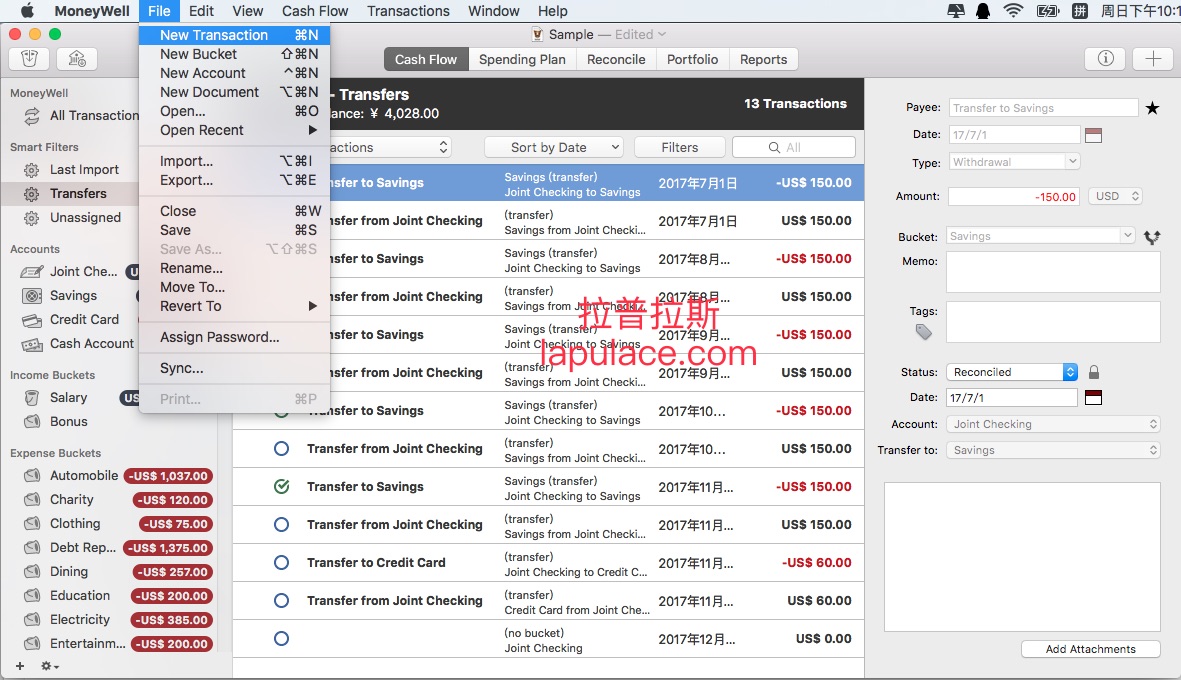Screen dimensions: 1181x680
Task: Click the Wi-Fi status icon
Action: coord(1014,11)
